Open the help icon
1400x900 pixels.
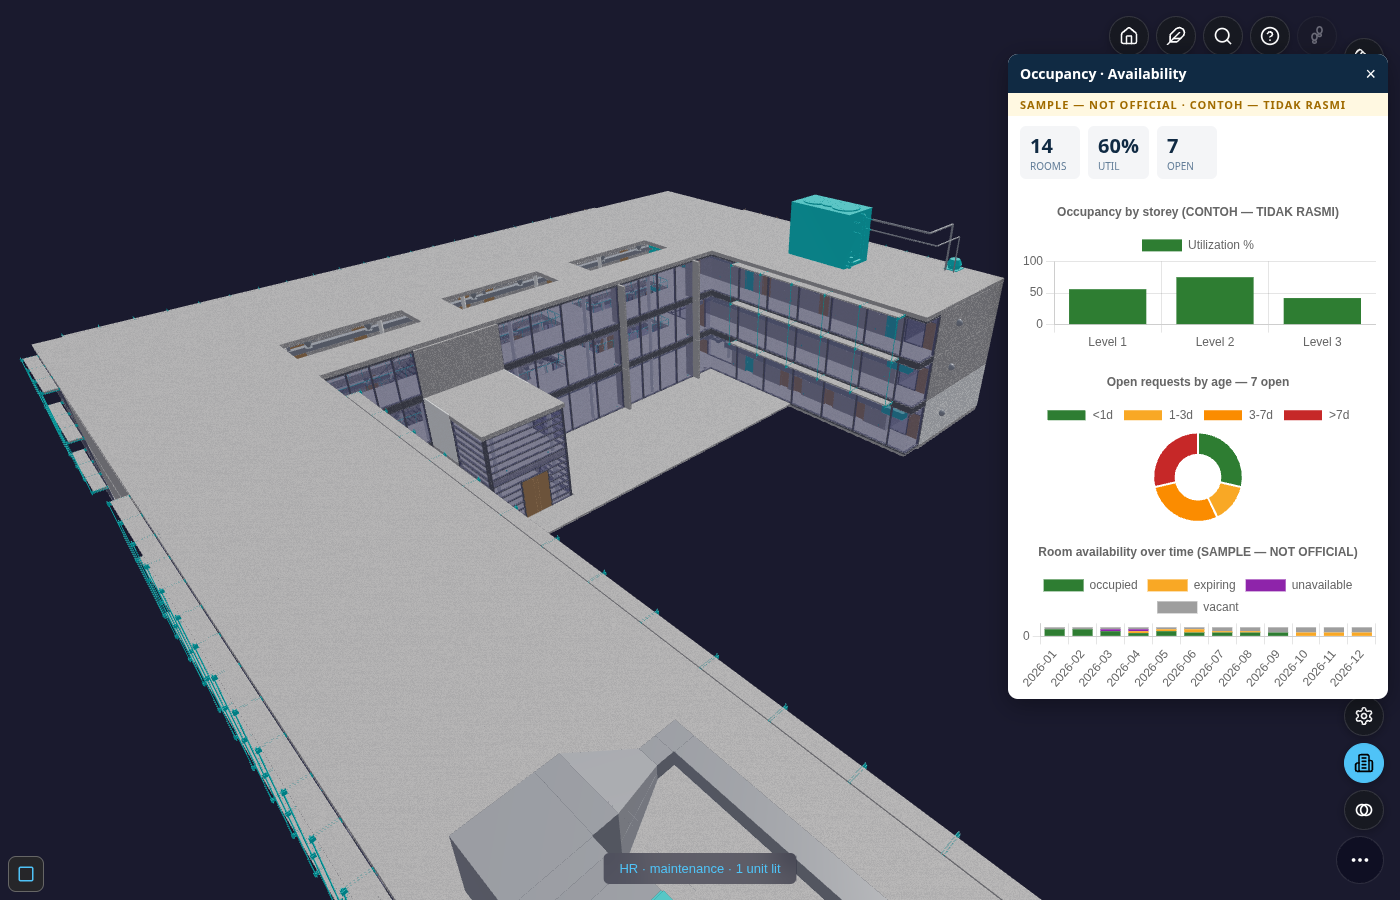click(x=1270, y=36)
